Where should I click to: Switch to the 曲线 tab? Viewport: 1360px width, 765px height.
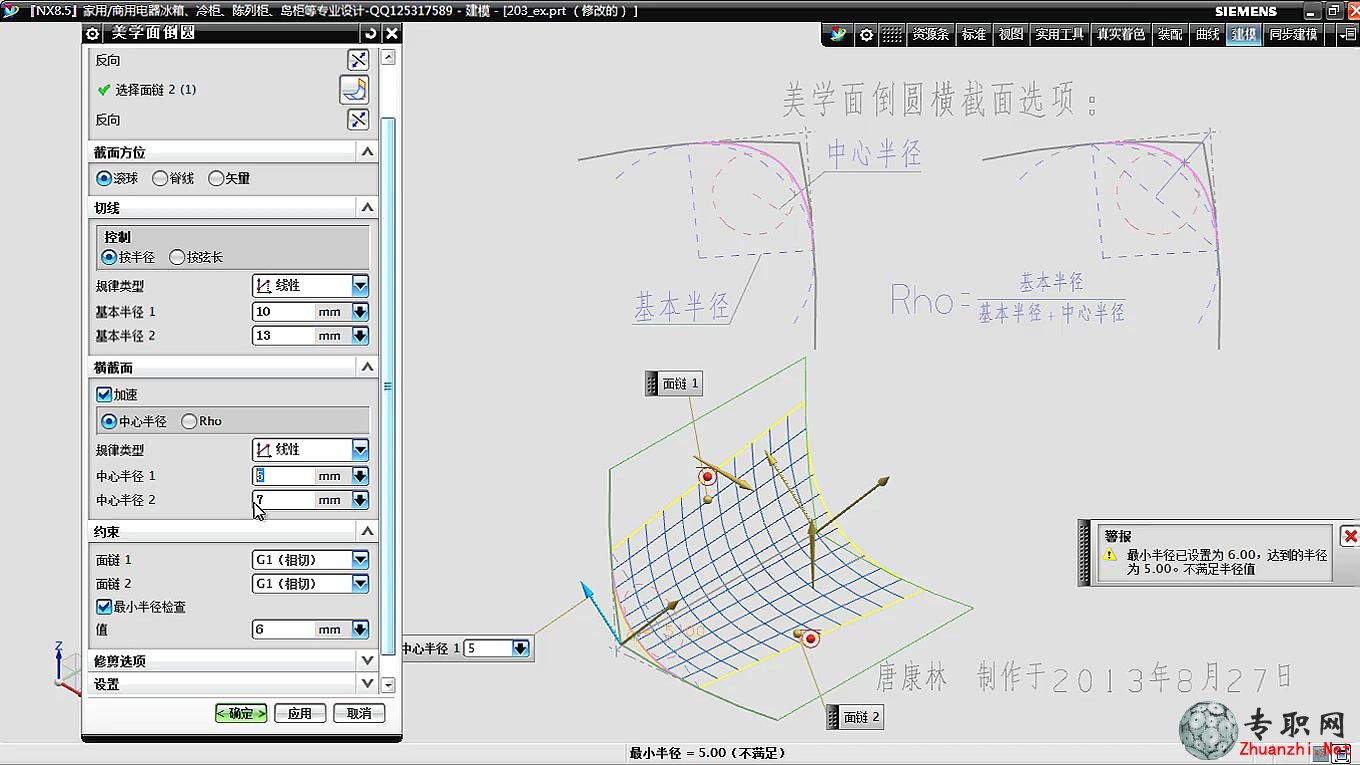[1208, 34]
